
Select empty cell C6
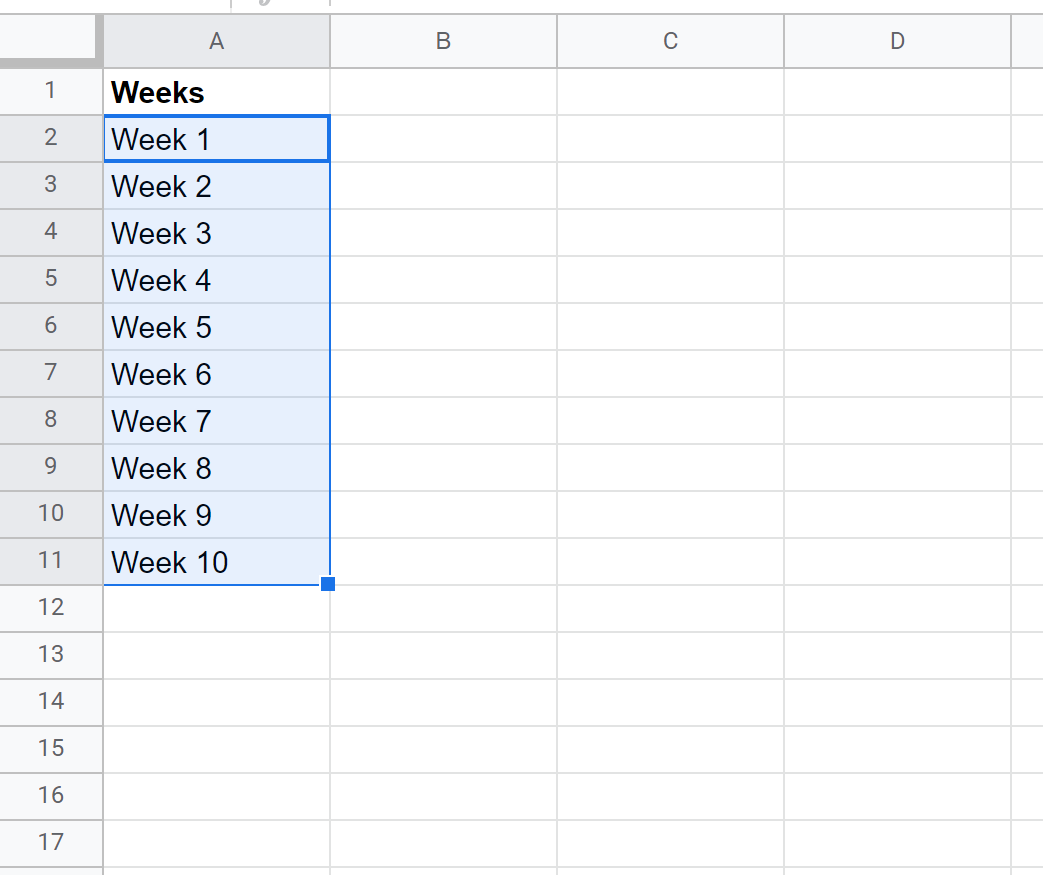click(x=670, y=327)
